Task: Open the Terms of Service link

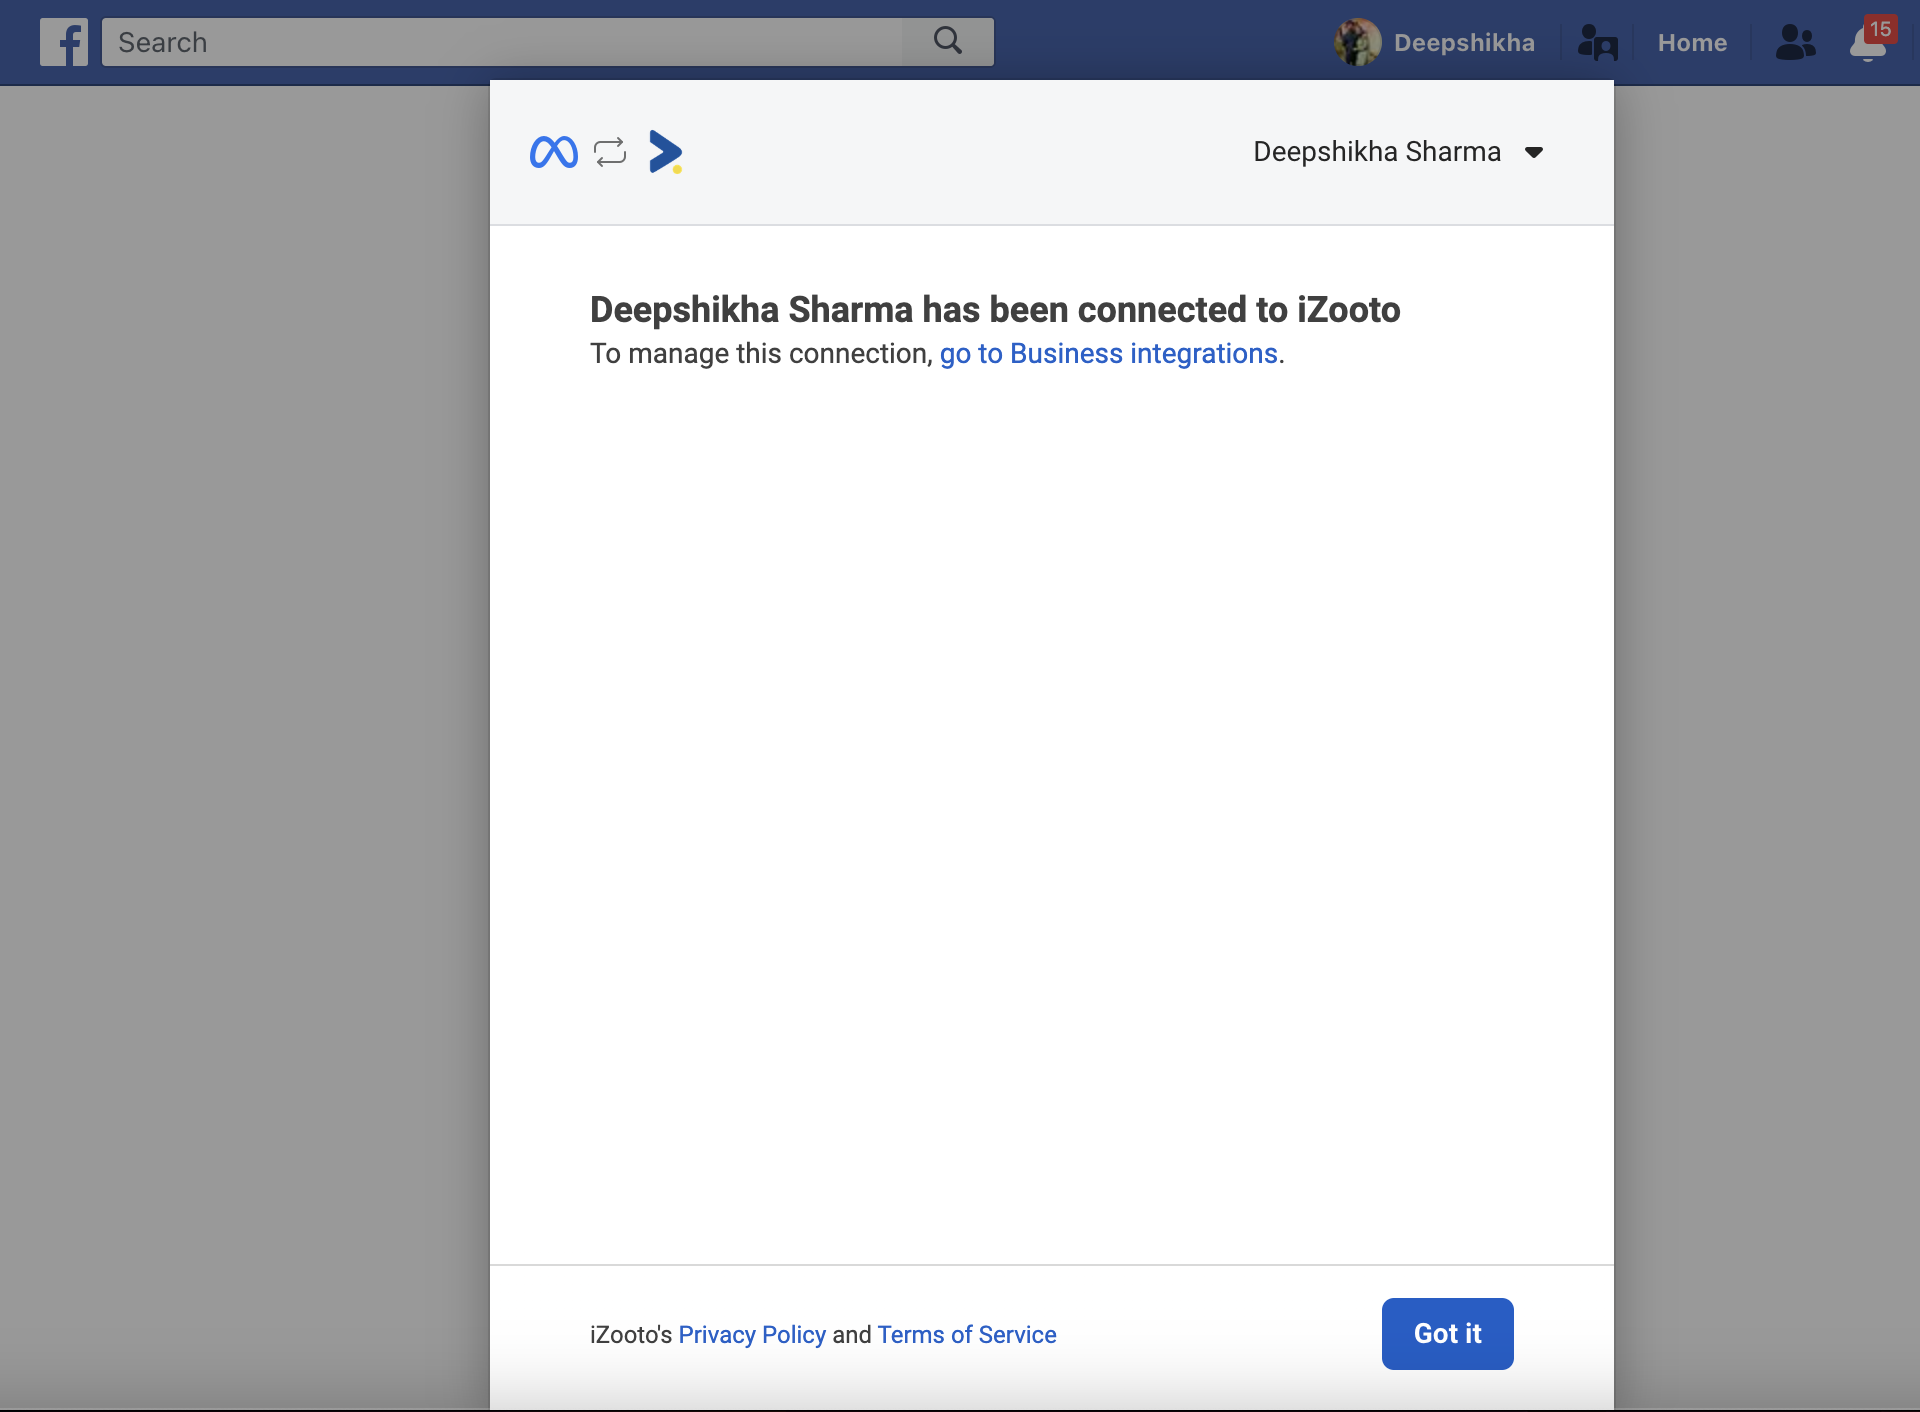Action: click(966, 1335)
